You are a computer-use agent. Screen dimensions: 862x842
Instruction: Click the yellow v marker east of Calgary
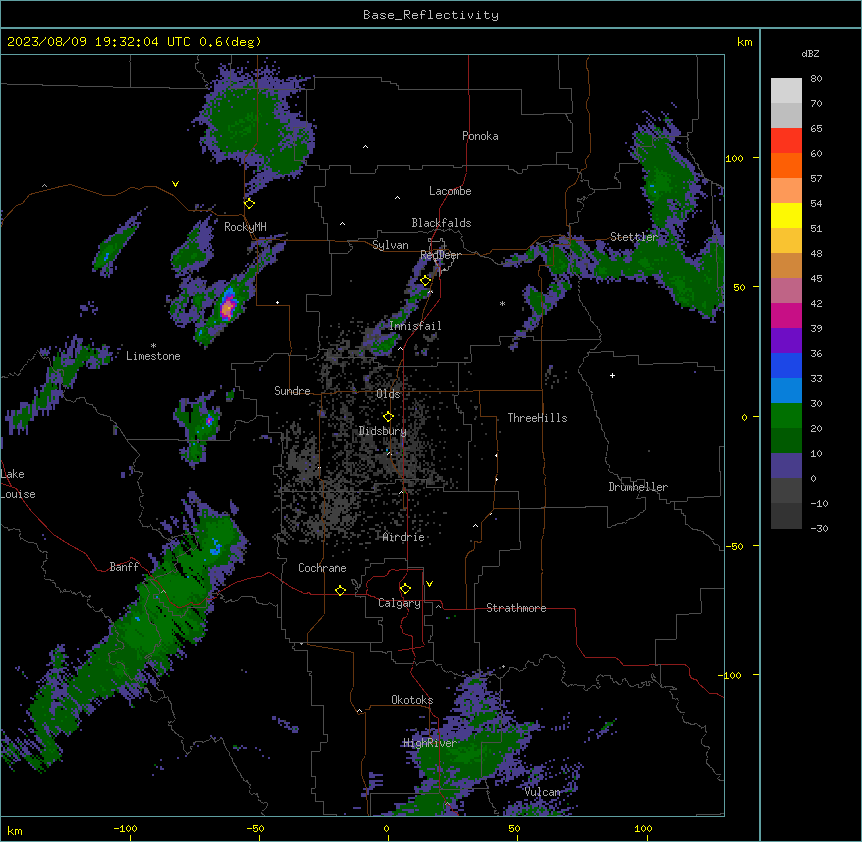[429, 584]
